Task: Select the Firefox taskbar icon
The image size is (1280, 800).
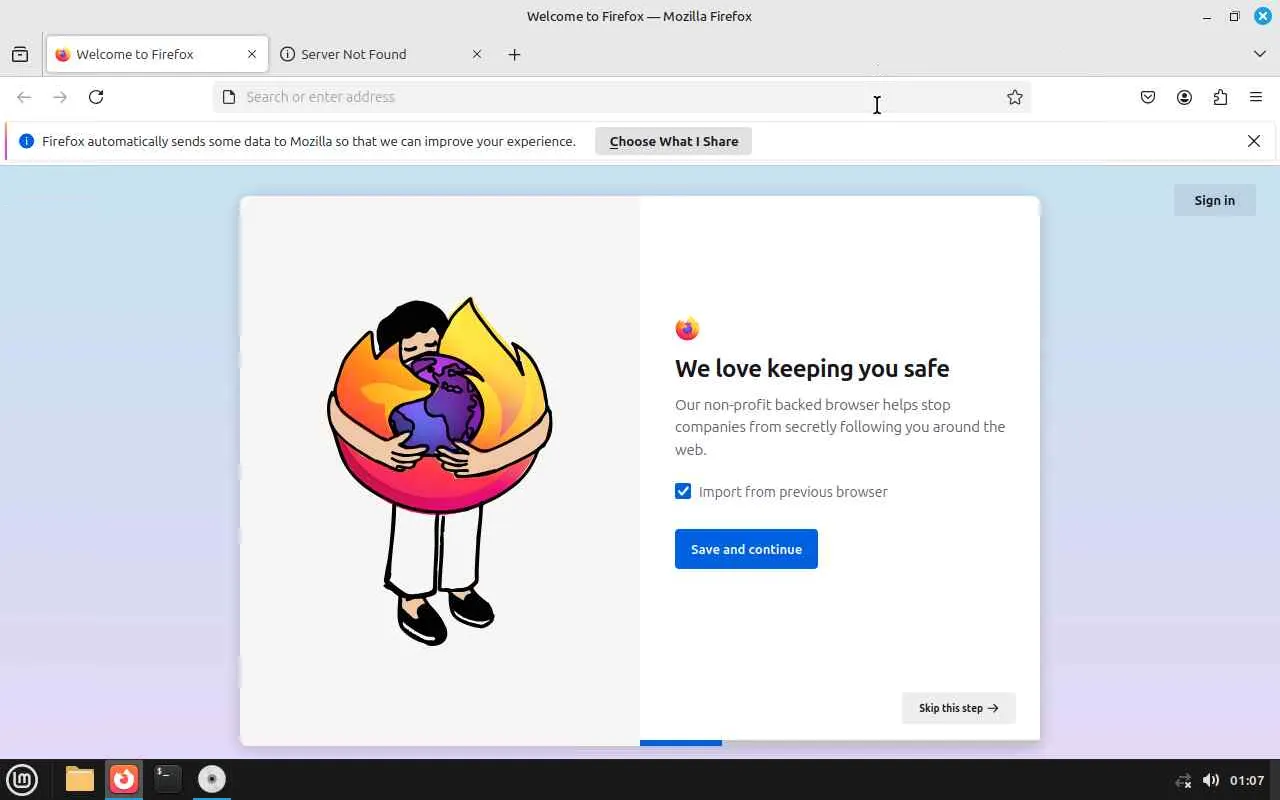Action: (124, 779)
